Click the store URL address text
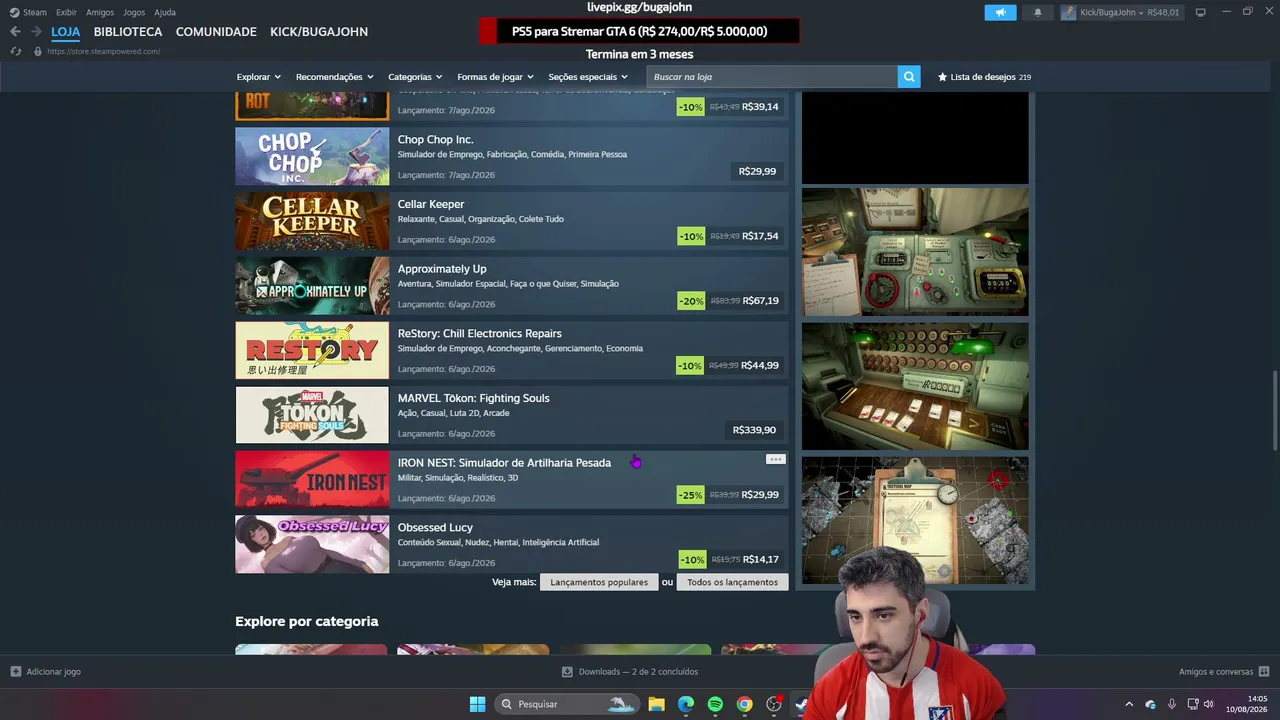 click(x=103, y=51)
